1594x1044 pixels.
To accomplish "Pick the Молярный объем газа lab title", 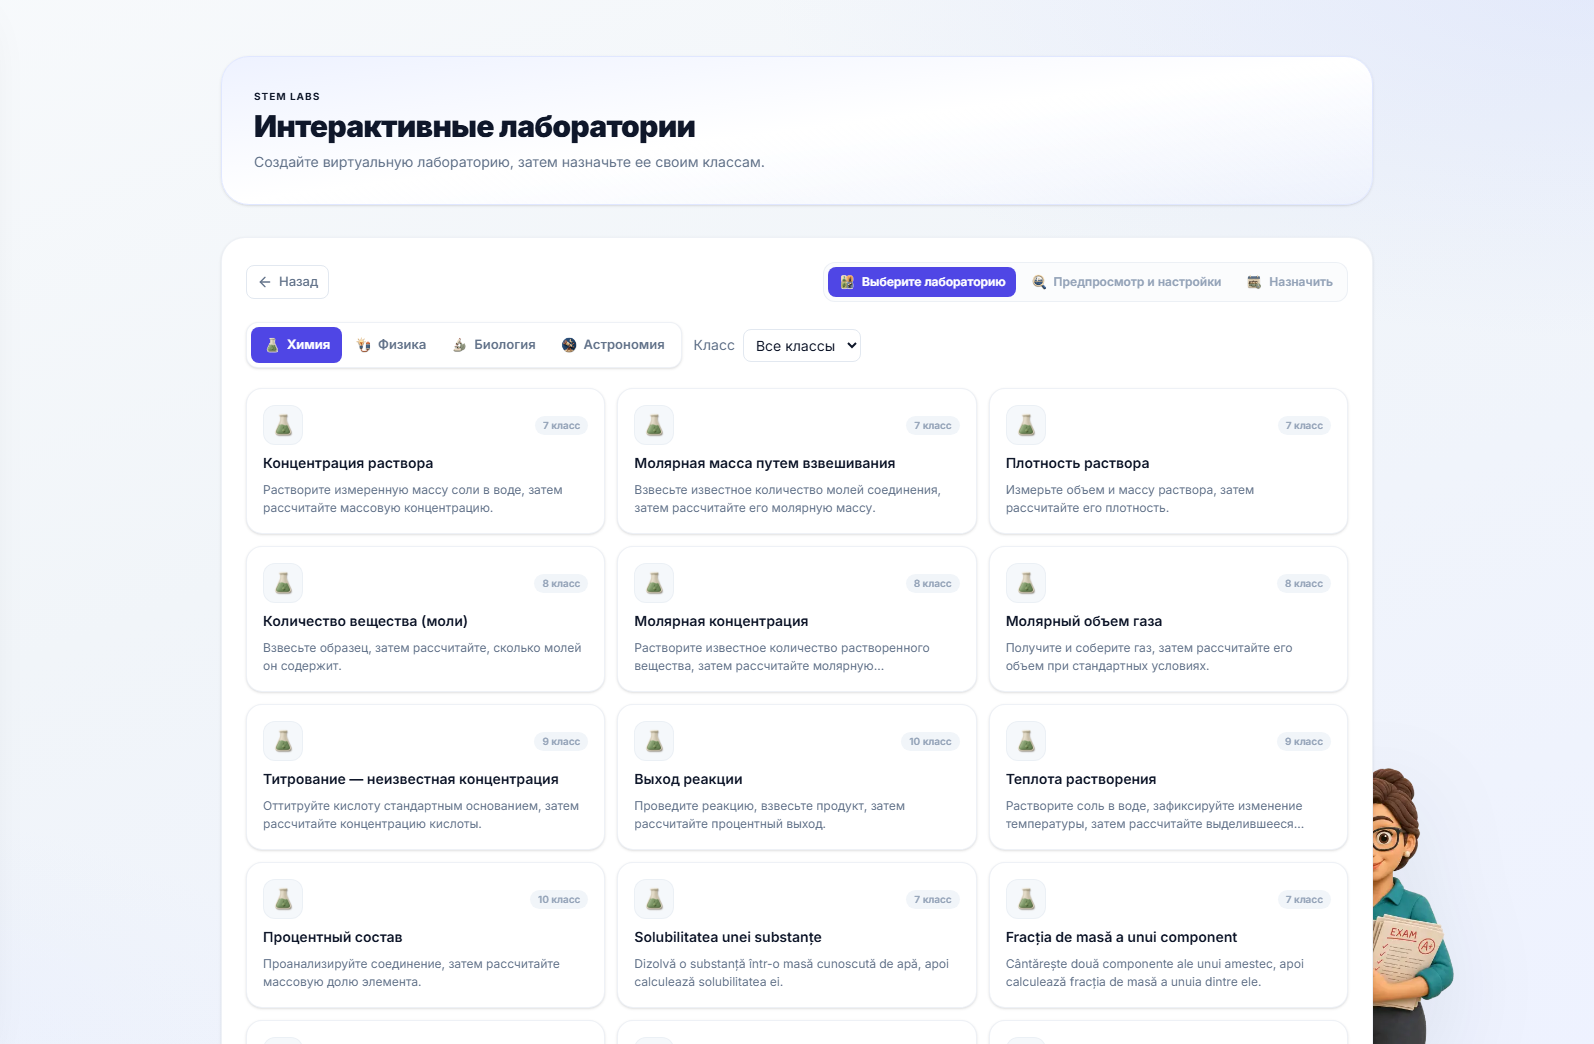I will click(x=1084, y=621).
